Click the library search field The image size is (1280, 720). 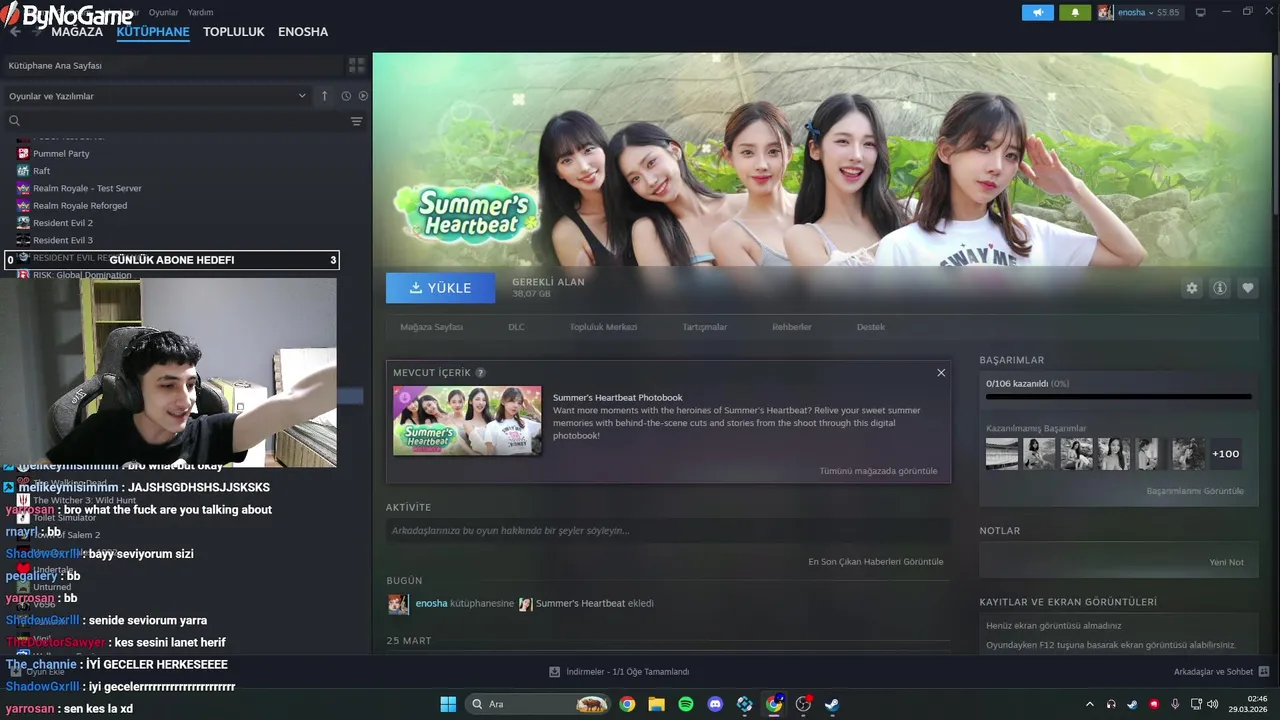tap(176, 121)
